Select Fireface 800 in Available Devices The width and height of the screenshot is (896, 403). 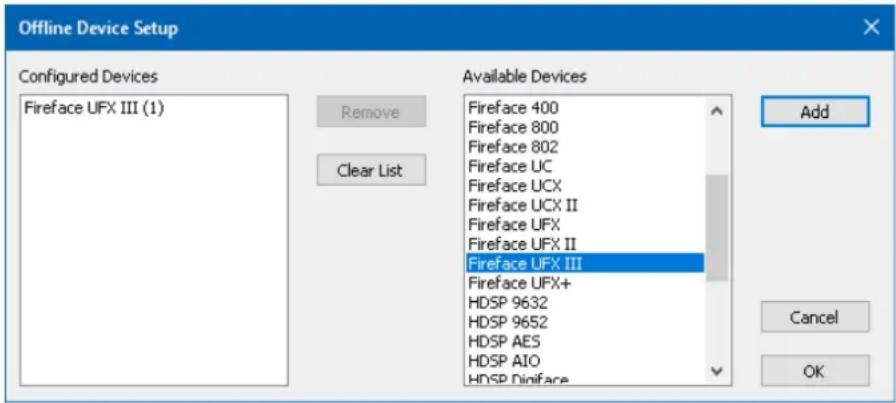pyautogui.click(x=585, y=127)
